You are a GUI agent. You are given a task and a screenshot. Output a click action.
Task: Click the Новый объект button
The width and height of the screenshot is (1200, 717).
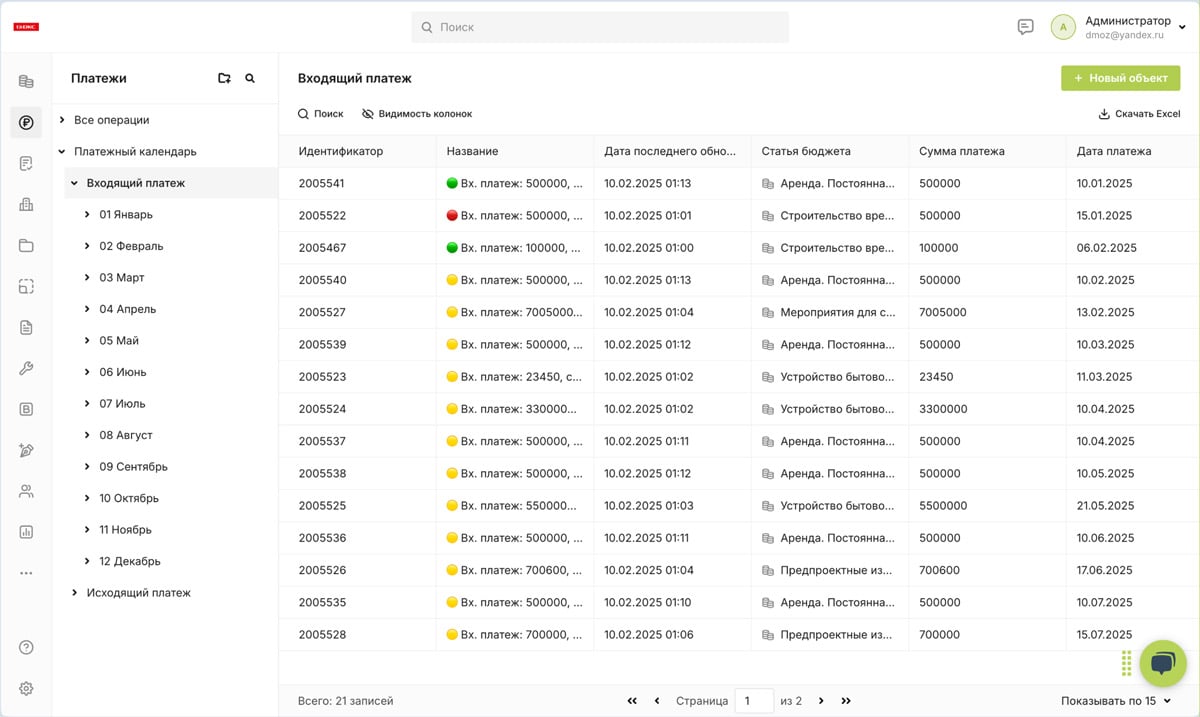[1120, 78]
